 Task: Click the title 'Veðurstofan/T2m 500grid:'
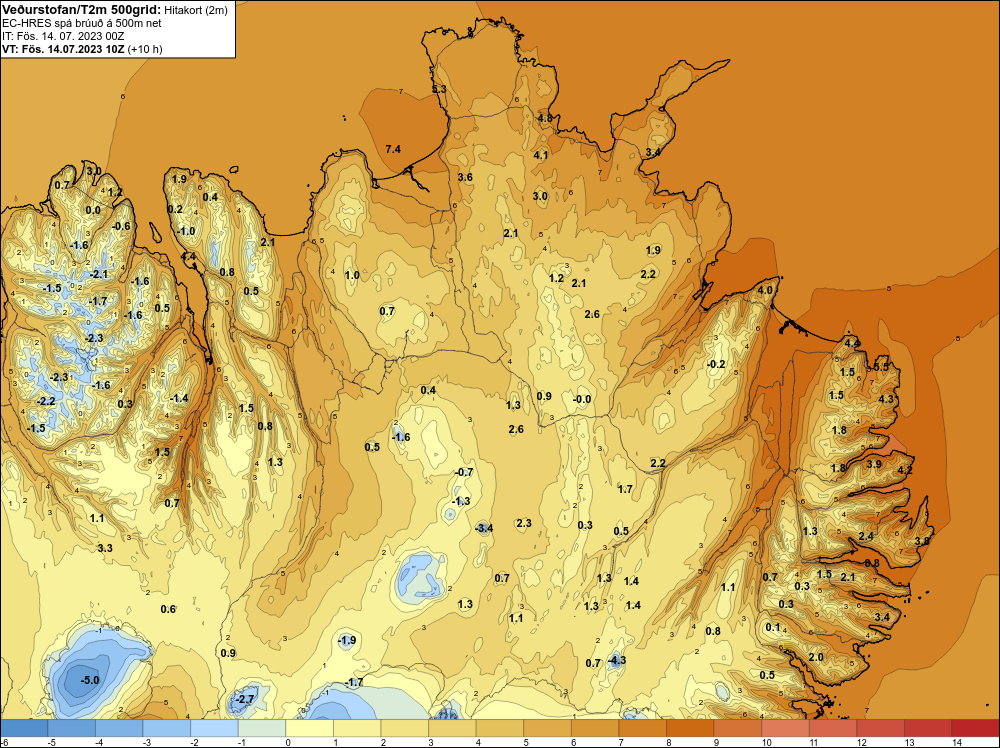click(82, 10)
